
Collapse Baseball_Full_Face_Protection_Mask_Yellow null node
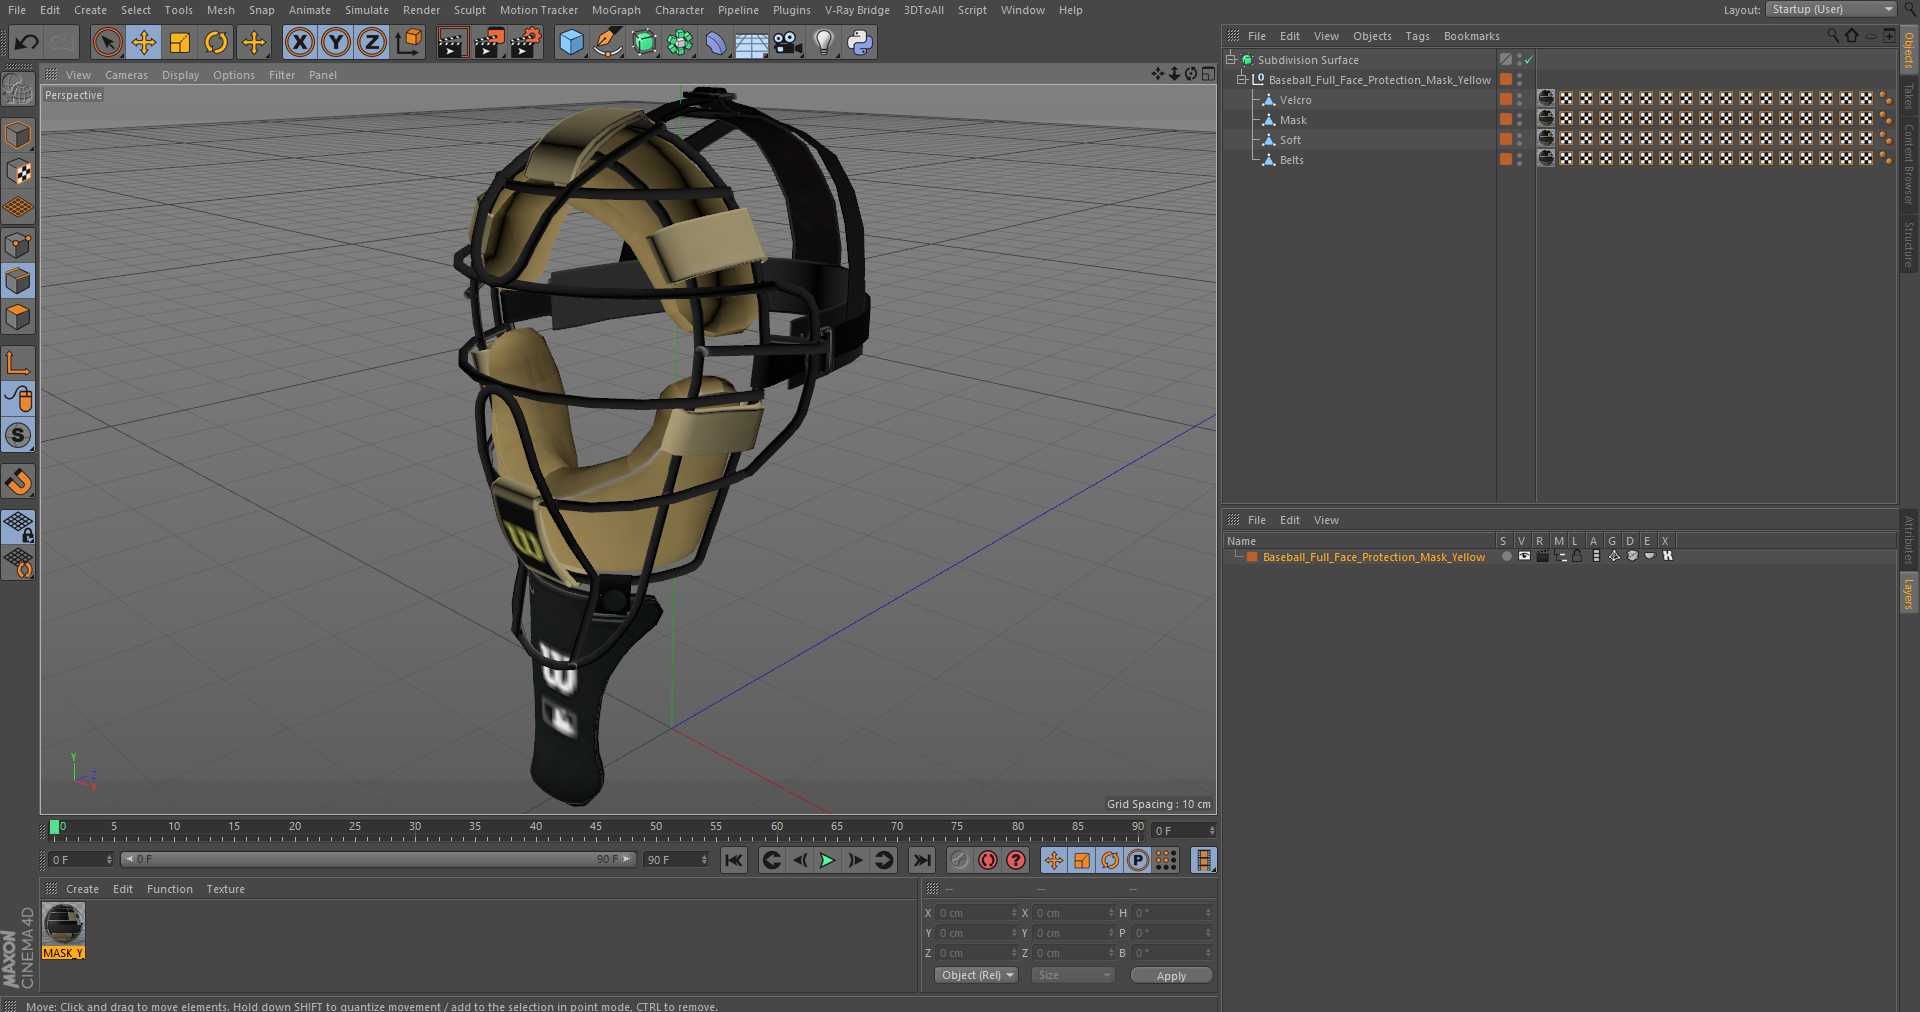[x=1241, y=79]
